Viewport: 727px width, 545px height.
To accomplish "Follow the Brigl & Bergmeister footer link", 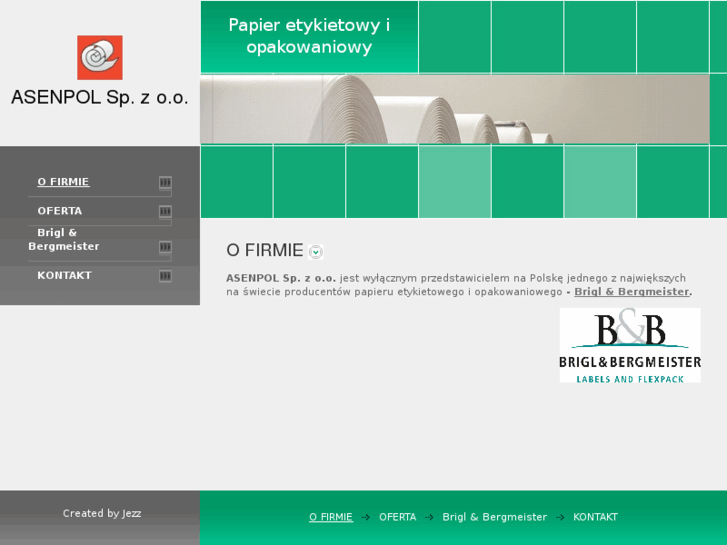I will click(494, 517).
